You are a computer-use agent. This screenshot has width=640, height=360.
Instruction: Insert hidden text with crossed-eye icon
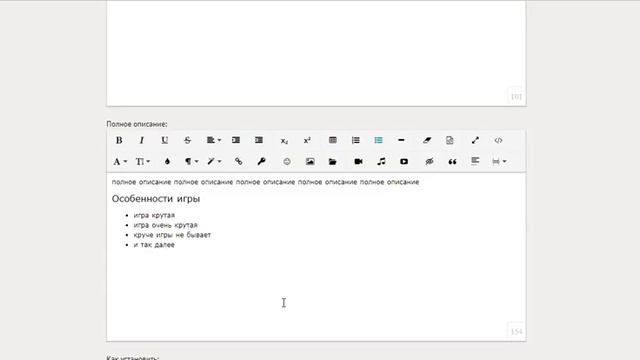(429, 162)
